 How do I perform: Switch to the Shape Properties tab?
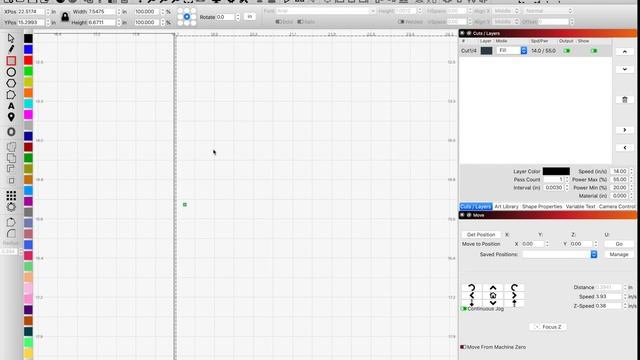tap(542, 207)
